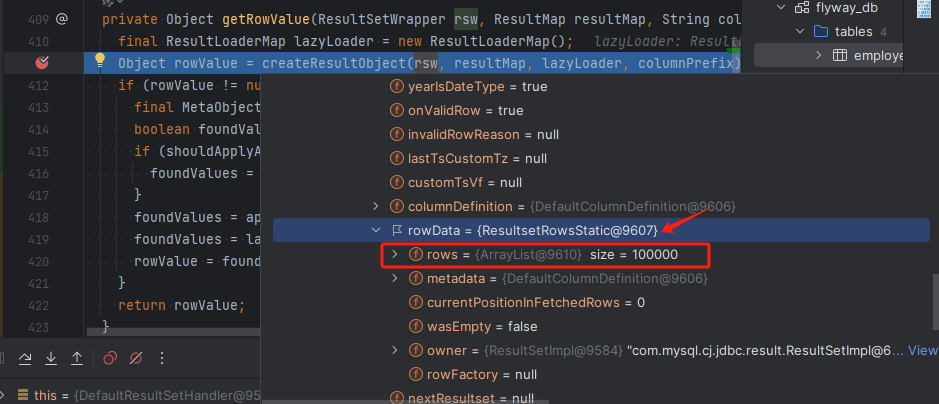Expand the employee table node
Image resolution: width=939 pixels, height=404 pixels.
817,54
